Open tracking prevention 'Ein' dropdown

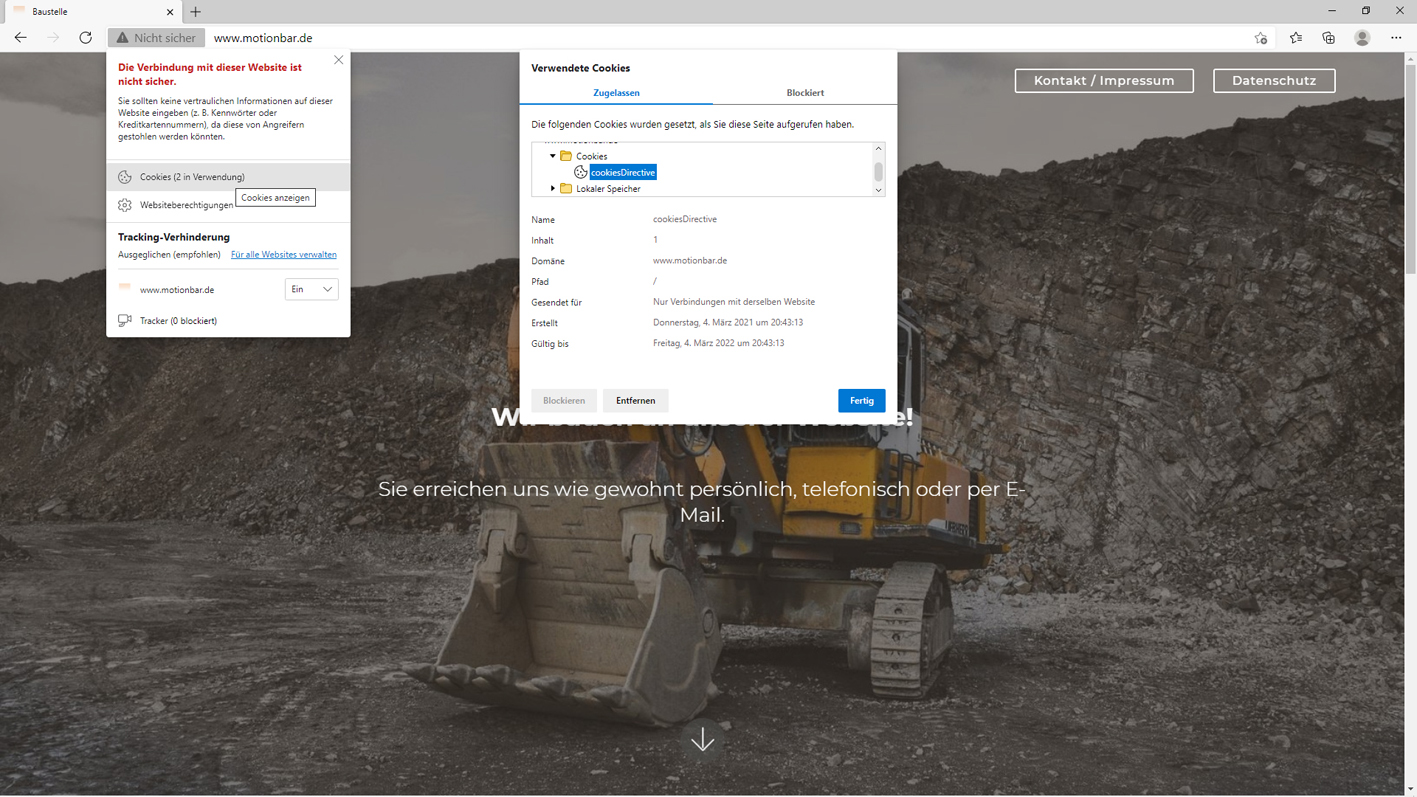point(311,289)
